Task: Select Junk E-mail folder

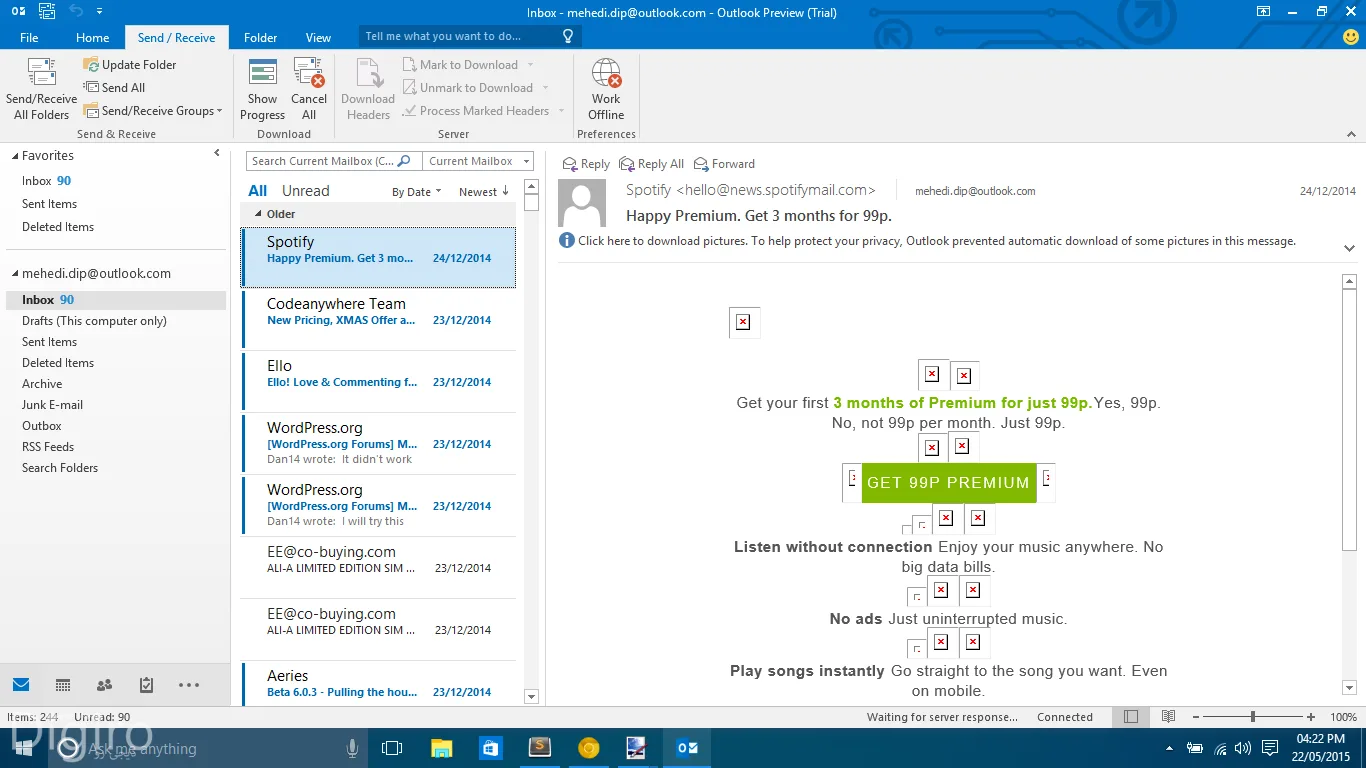Action: click(x=52, y=405)
